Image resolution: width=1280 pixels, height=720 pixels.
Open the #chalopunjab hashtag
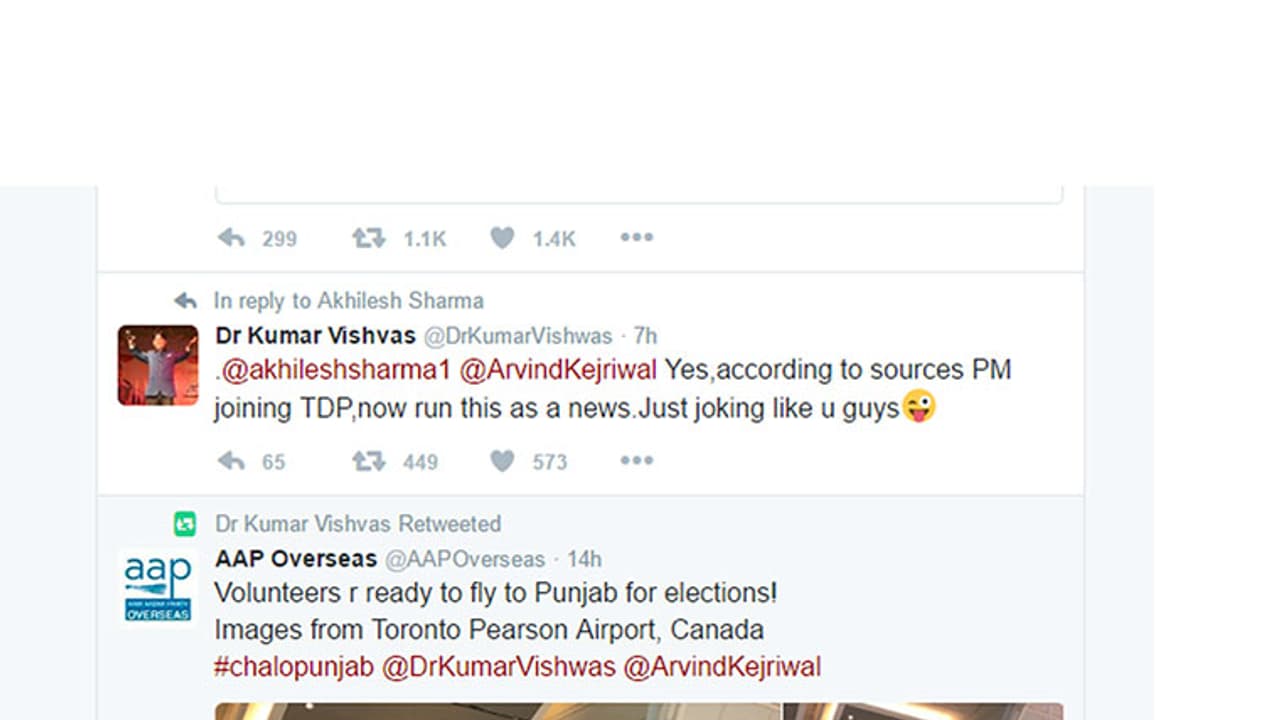point(294,667)
